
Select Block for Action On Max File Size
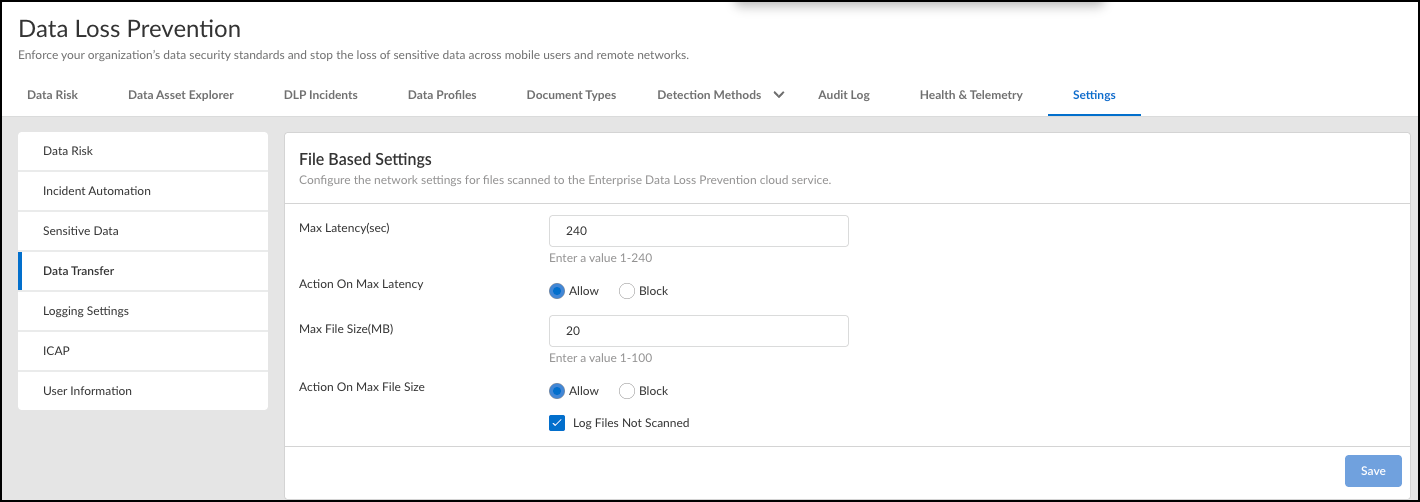627,391
